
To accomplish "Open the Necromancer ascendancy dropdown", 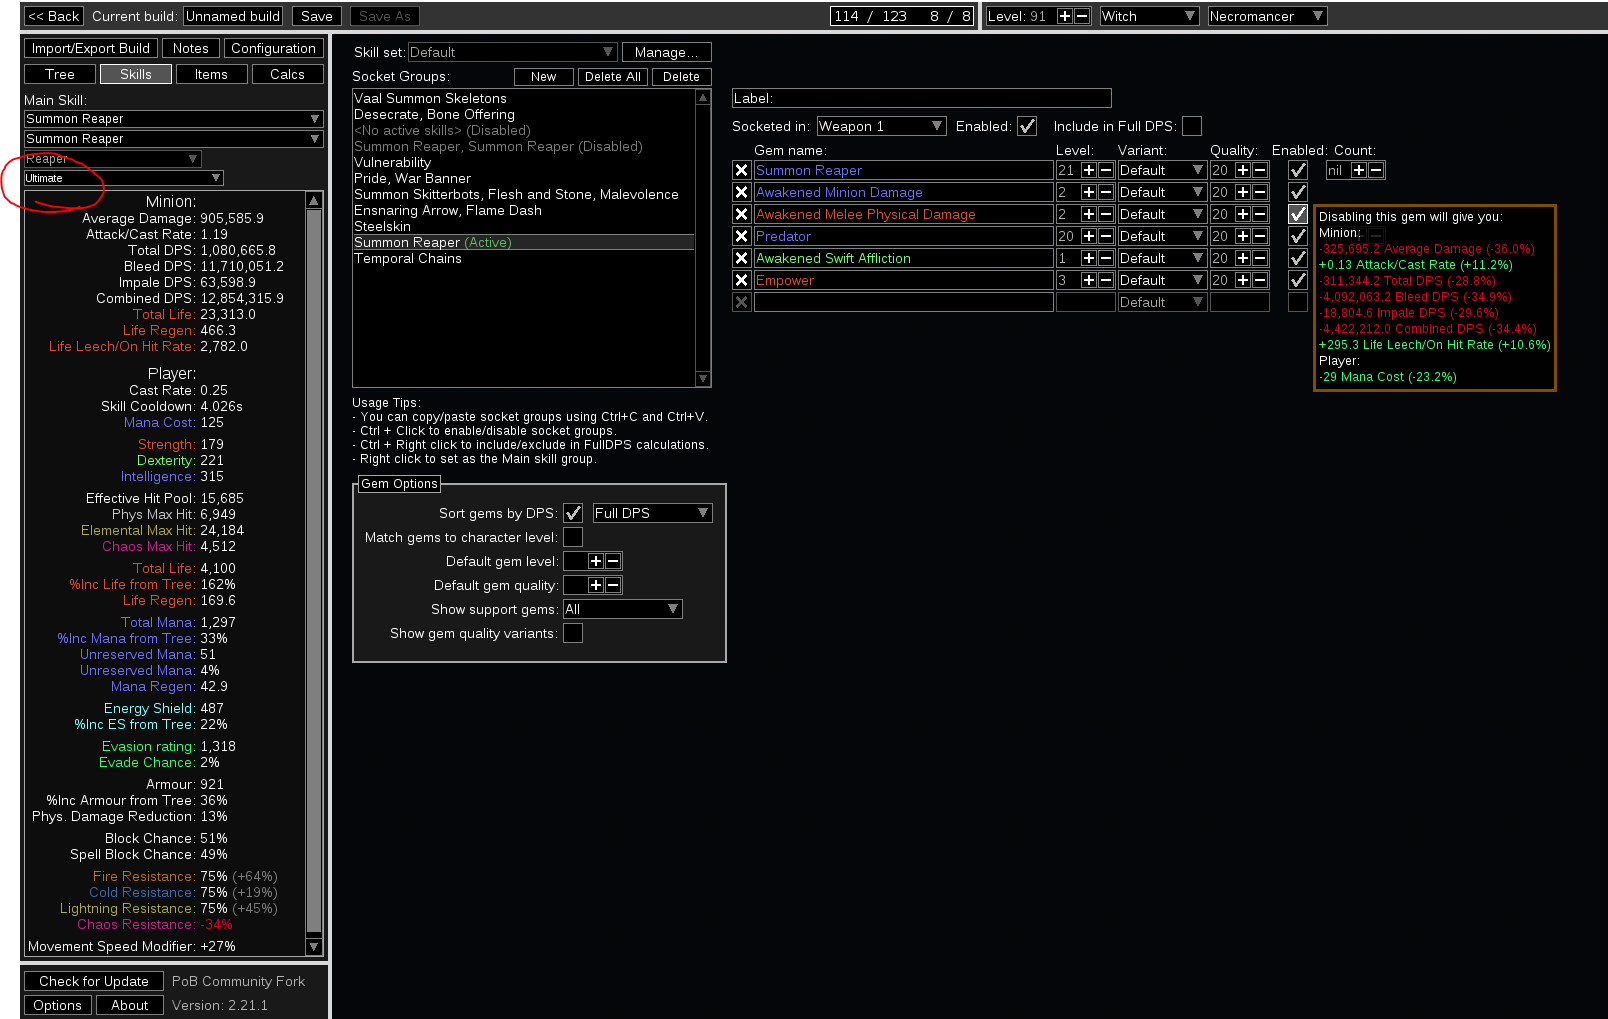I will tap(1267, 16).
